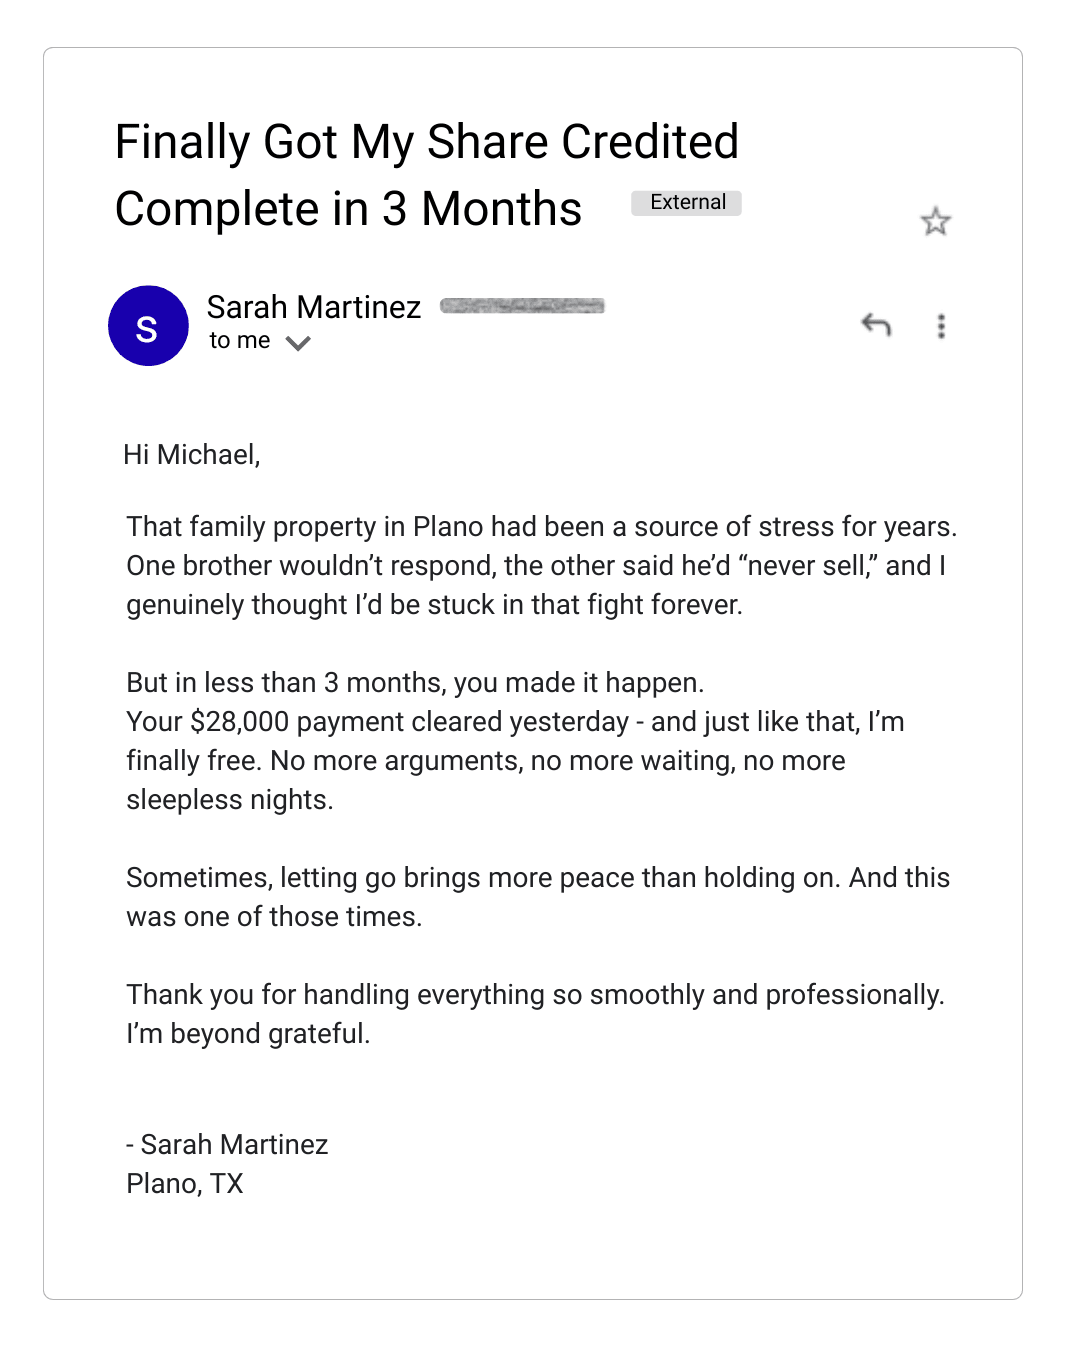This screenshot has height=1350, width=1080.
Task: Click the greeting 'Hi Michael,'
Action: (192, 455)
